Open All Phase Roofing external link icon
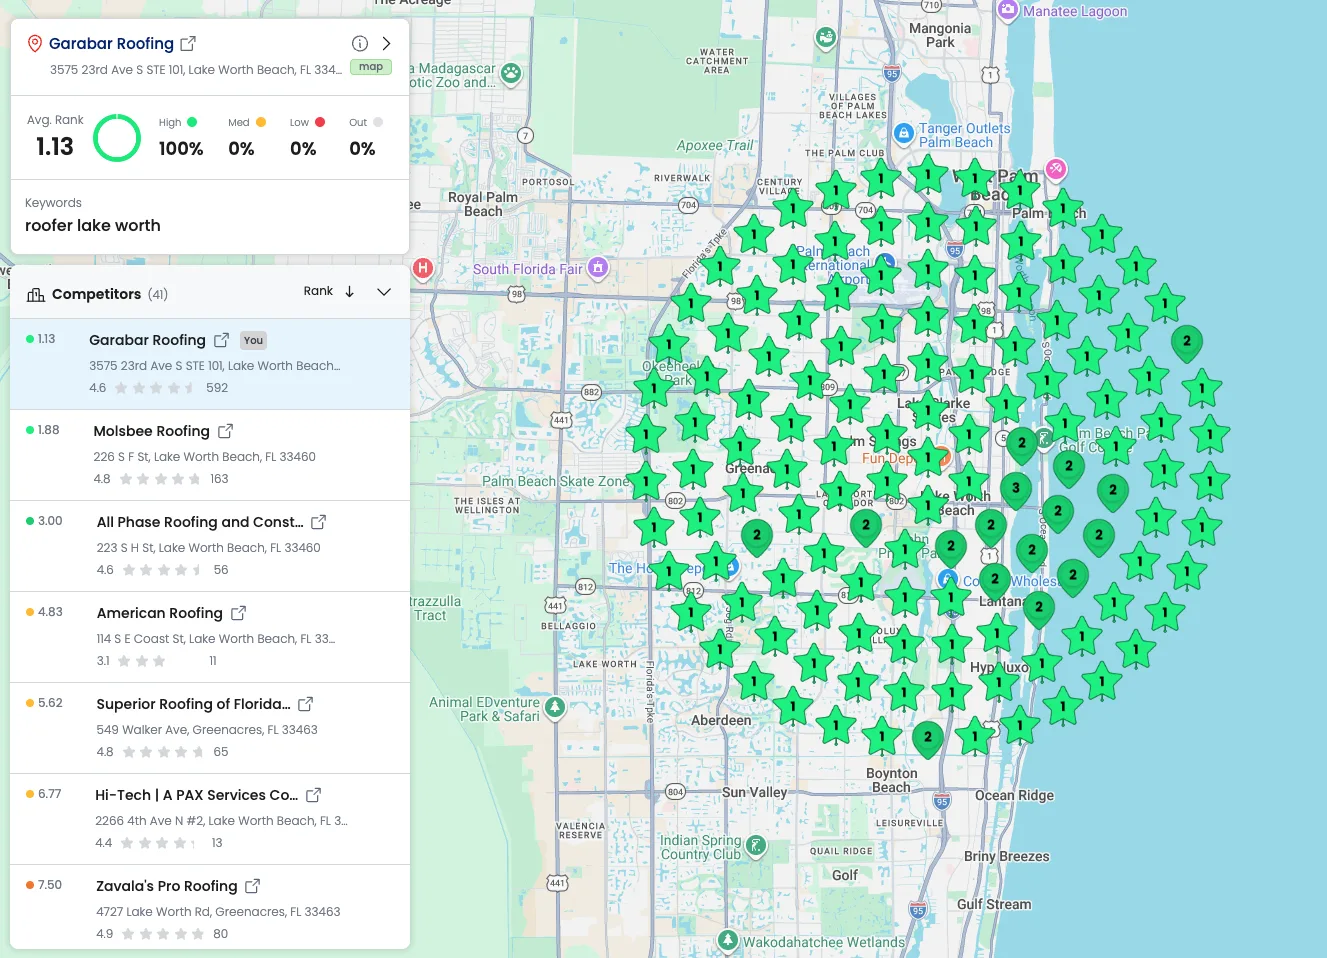The height and width of the screenshot is (958, 1327). coord(318,522)
